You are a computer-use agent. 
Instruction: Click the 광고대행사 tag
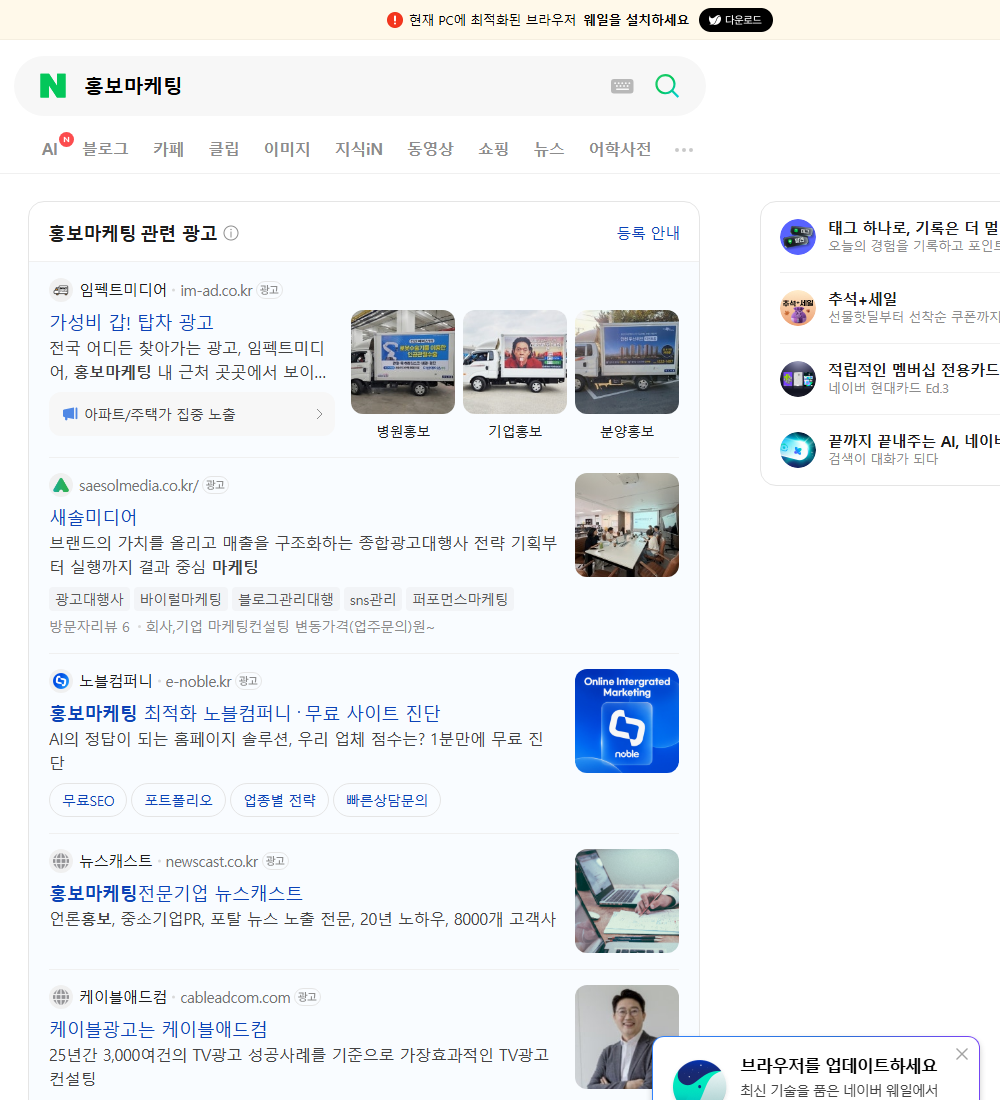pyautogui.click(x=89, y=599)
